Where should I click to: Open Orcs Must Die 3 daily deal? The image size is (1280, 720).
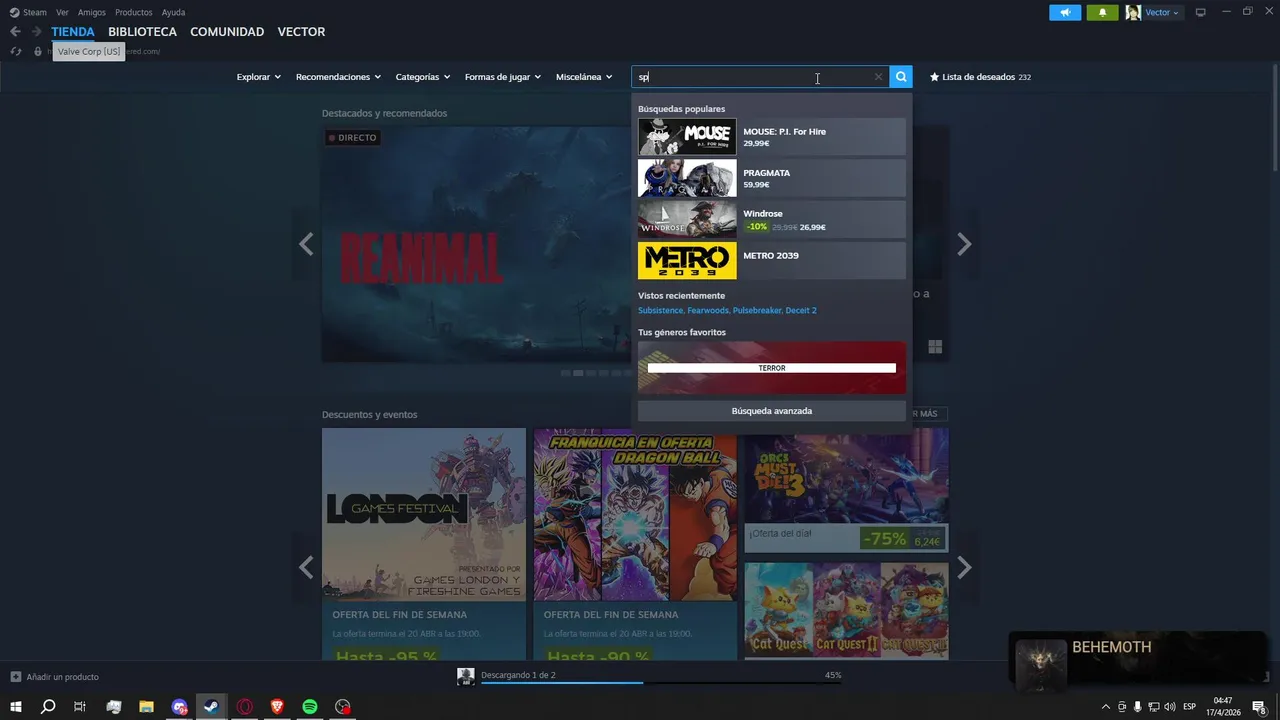[846, 490]
